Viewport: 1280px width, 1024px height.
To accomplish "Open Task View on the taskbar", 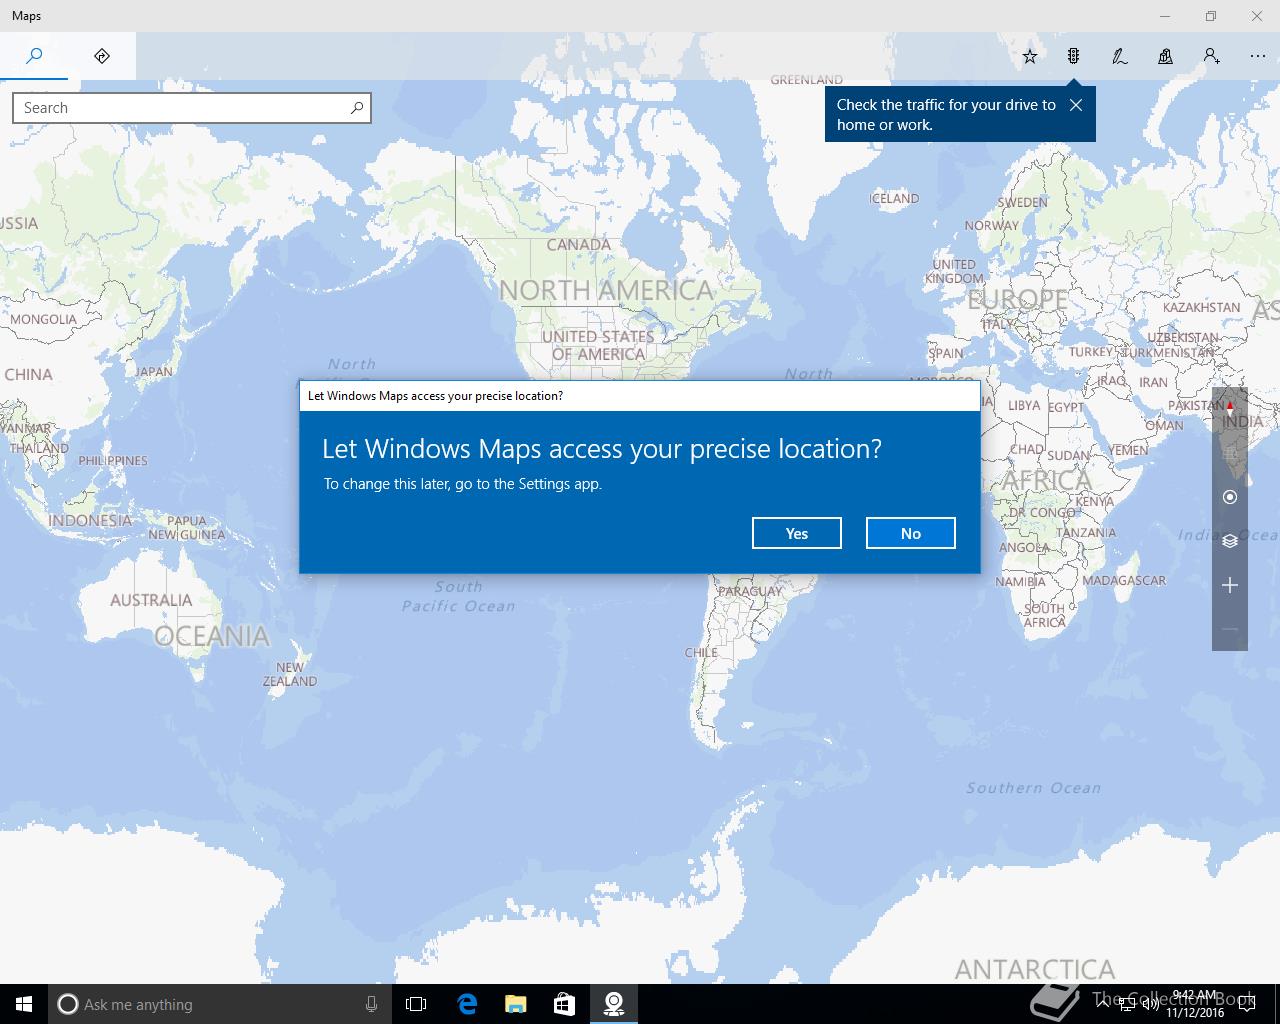I will [416, 1004].
